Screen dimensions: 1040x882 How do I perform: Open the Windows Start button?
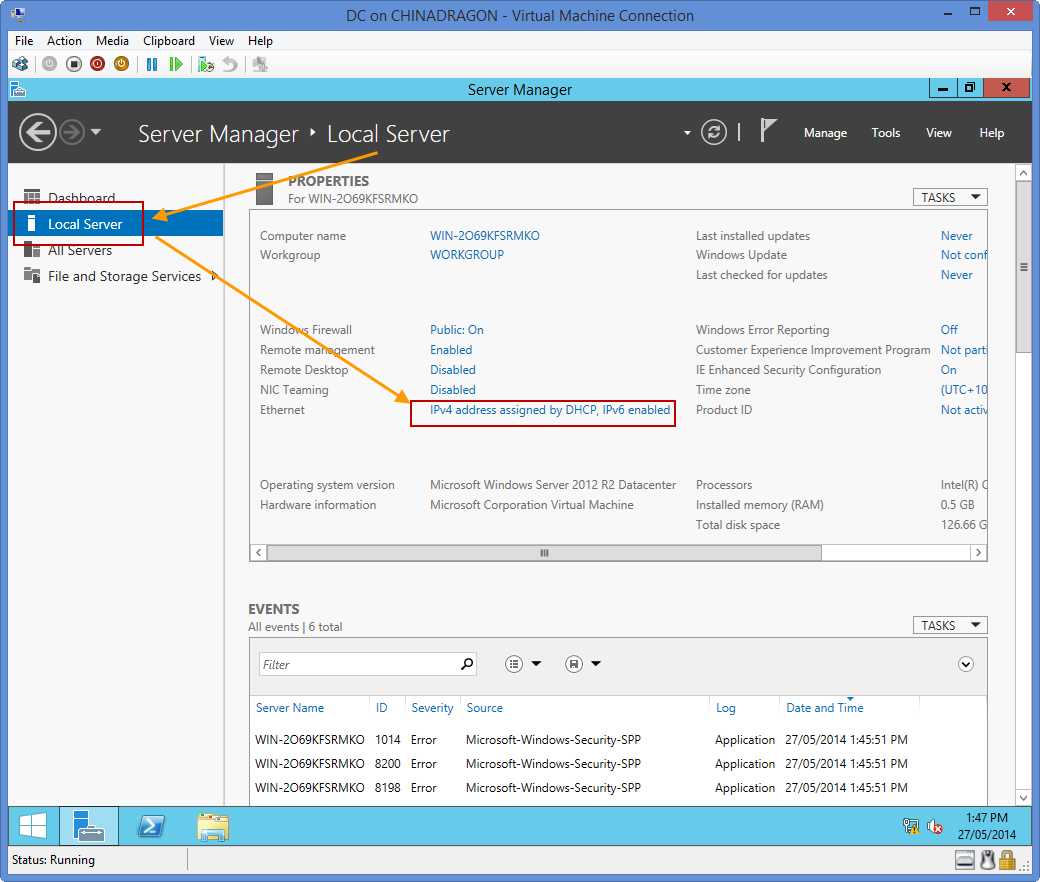pos(33,826)
